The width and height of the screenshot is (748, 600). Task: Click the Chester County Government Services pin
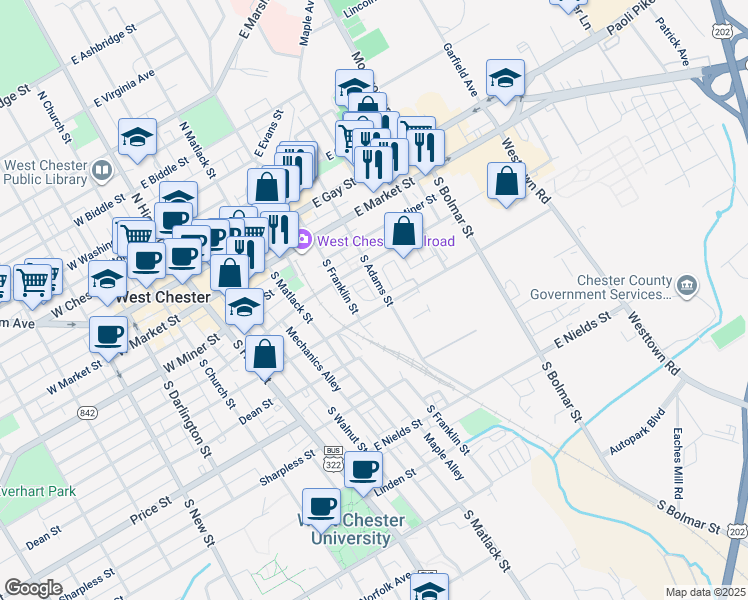(x=687, y=286)
